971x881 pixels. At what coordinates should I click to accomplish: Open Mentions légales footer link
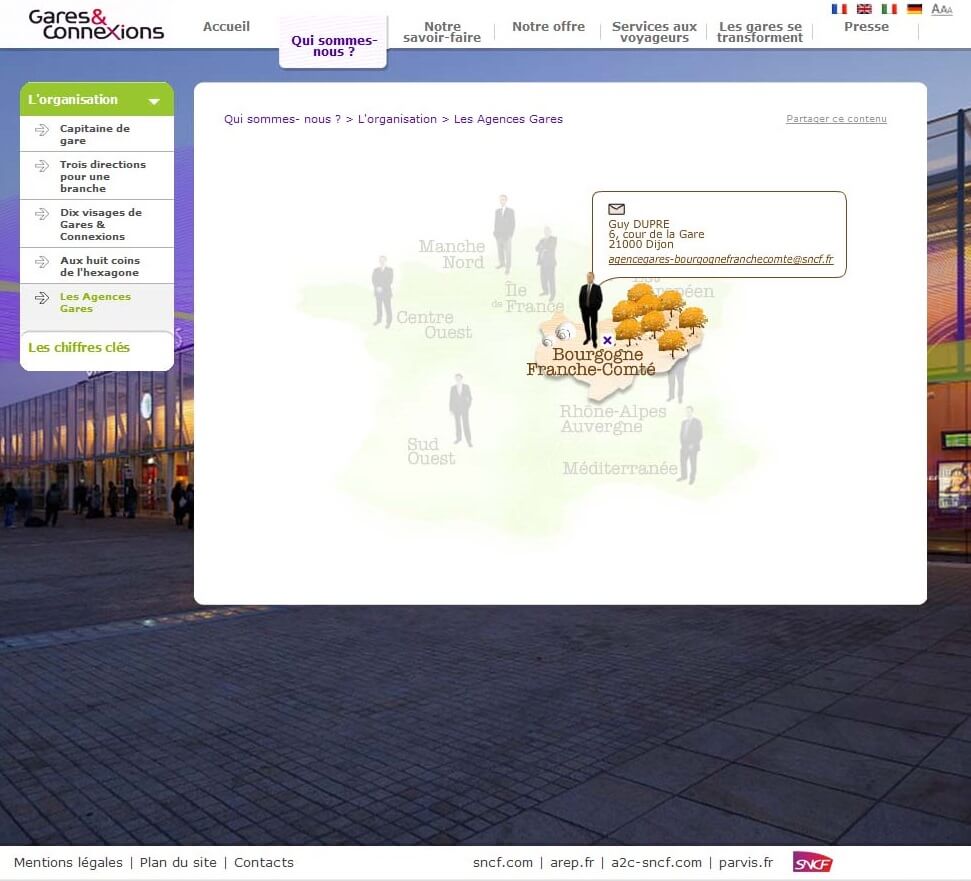point(68,862)
